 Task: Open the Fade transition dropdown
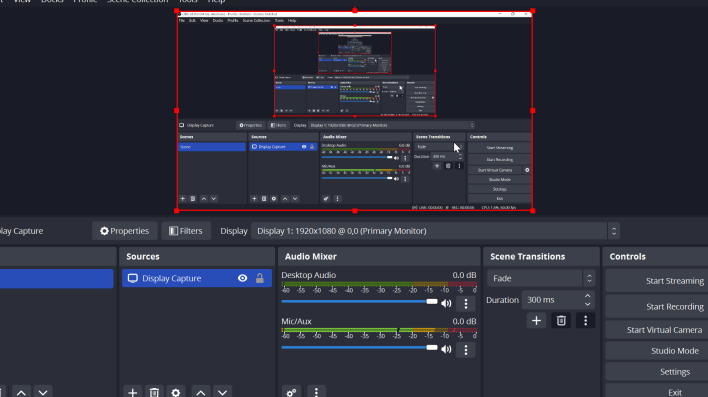[541, 278]
